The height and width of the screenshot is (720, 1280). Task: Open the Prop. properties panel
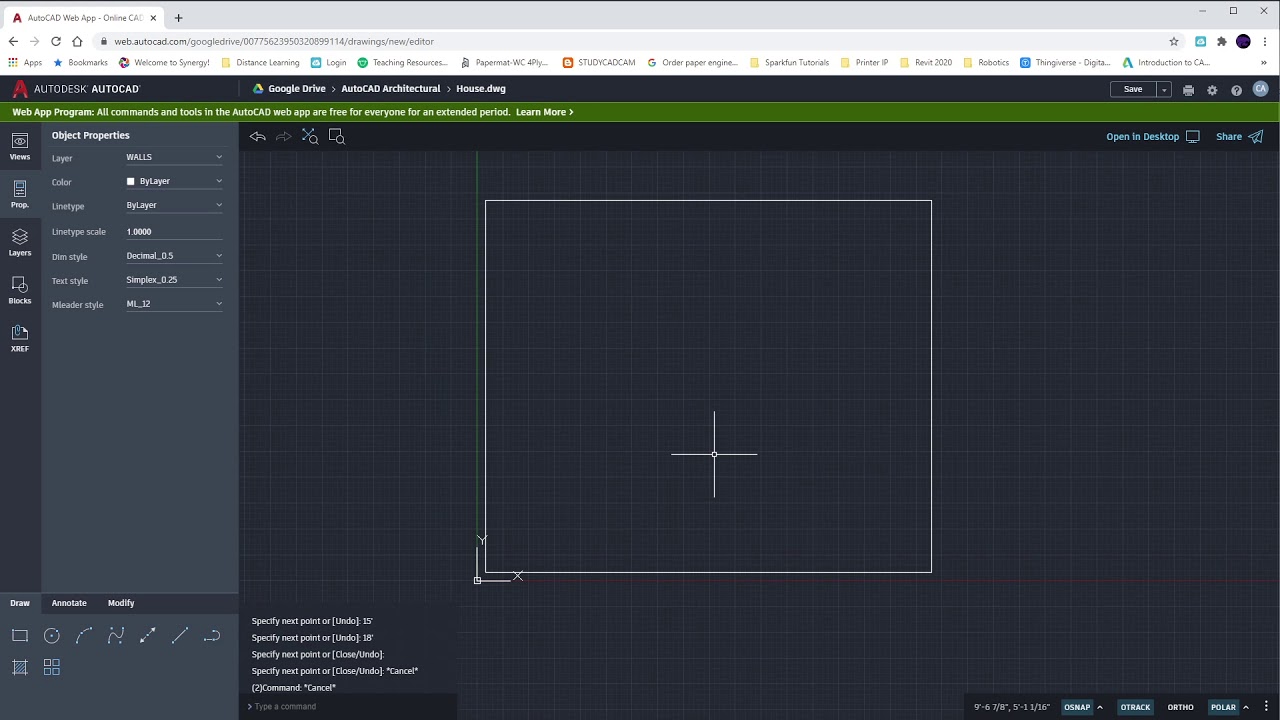pos(20,195)
